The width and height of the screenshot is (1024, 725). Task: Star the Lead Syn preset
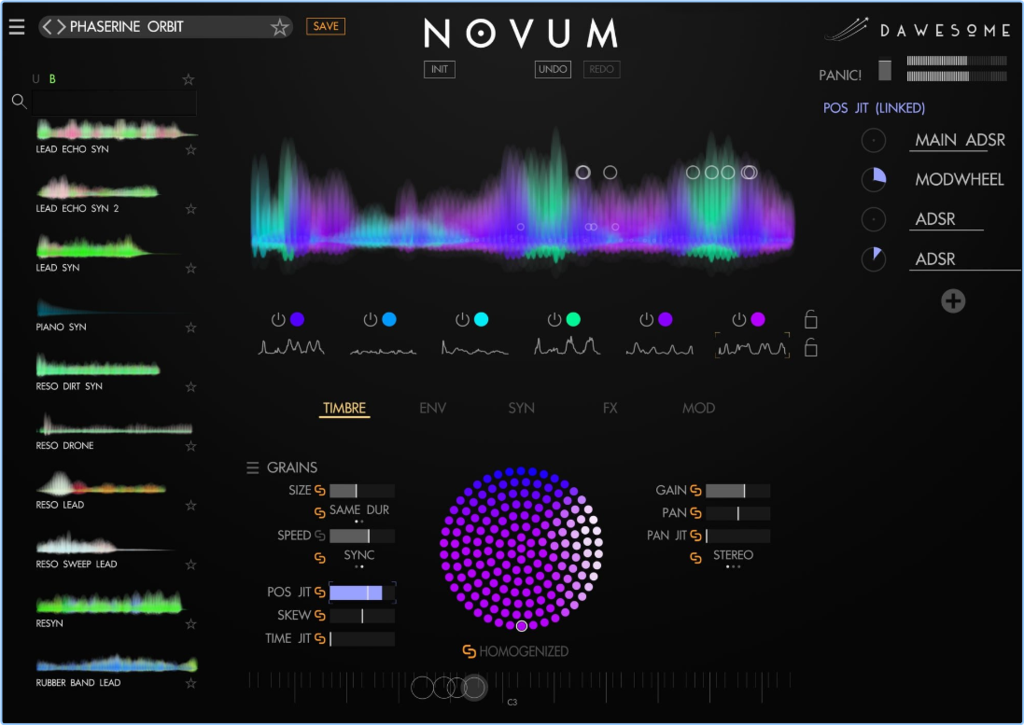191,268
